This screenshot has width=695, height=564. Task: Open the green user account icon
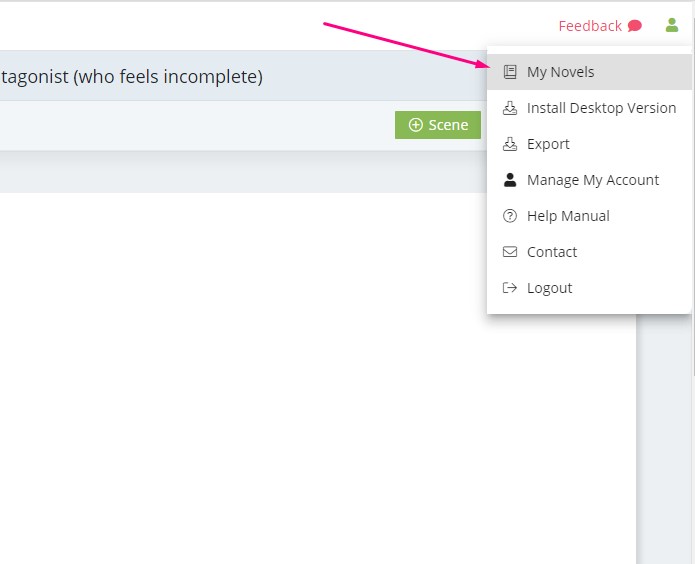(x=672, y=25)
